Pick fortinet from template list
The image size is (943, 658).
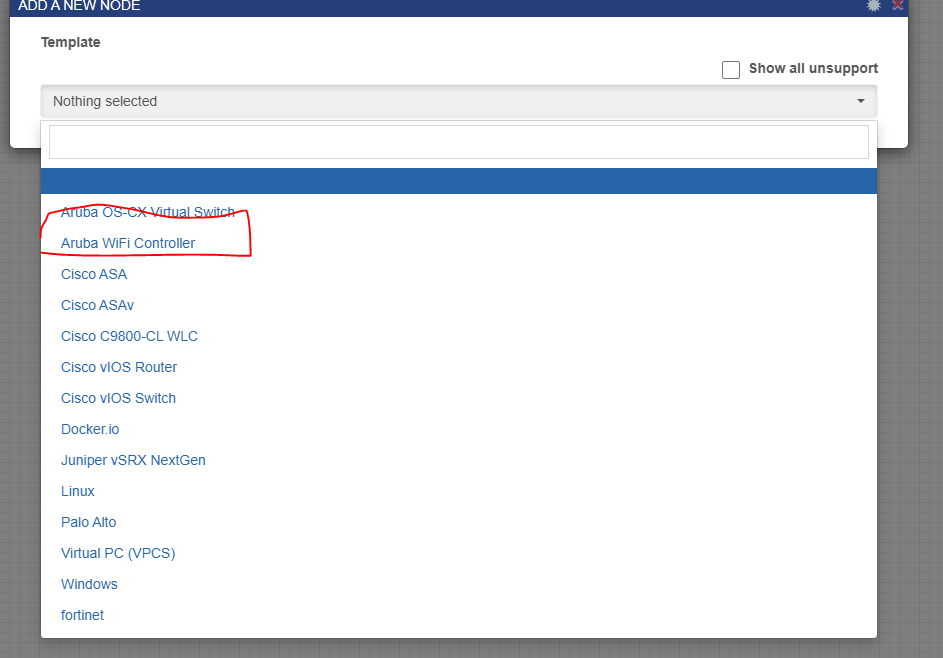[459, 615]
